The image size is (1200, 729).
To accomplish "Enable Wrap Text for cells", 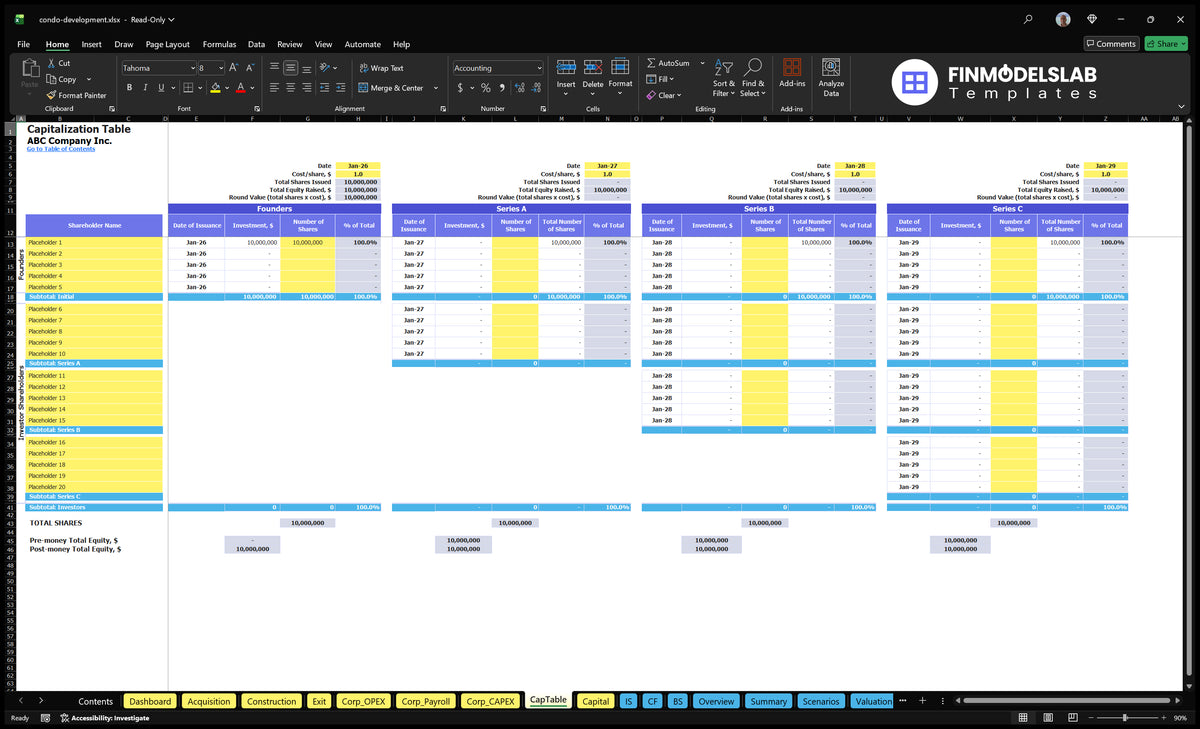I will click(381, 68).
